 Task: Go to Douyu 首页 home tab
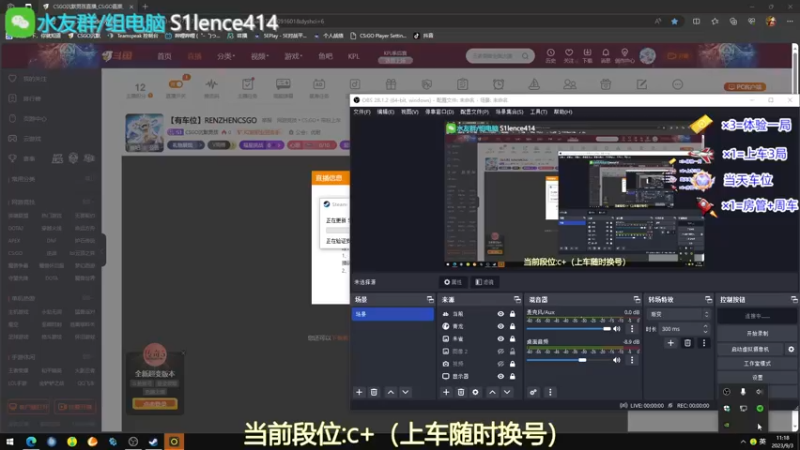coord(164,56)
